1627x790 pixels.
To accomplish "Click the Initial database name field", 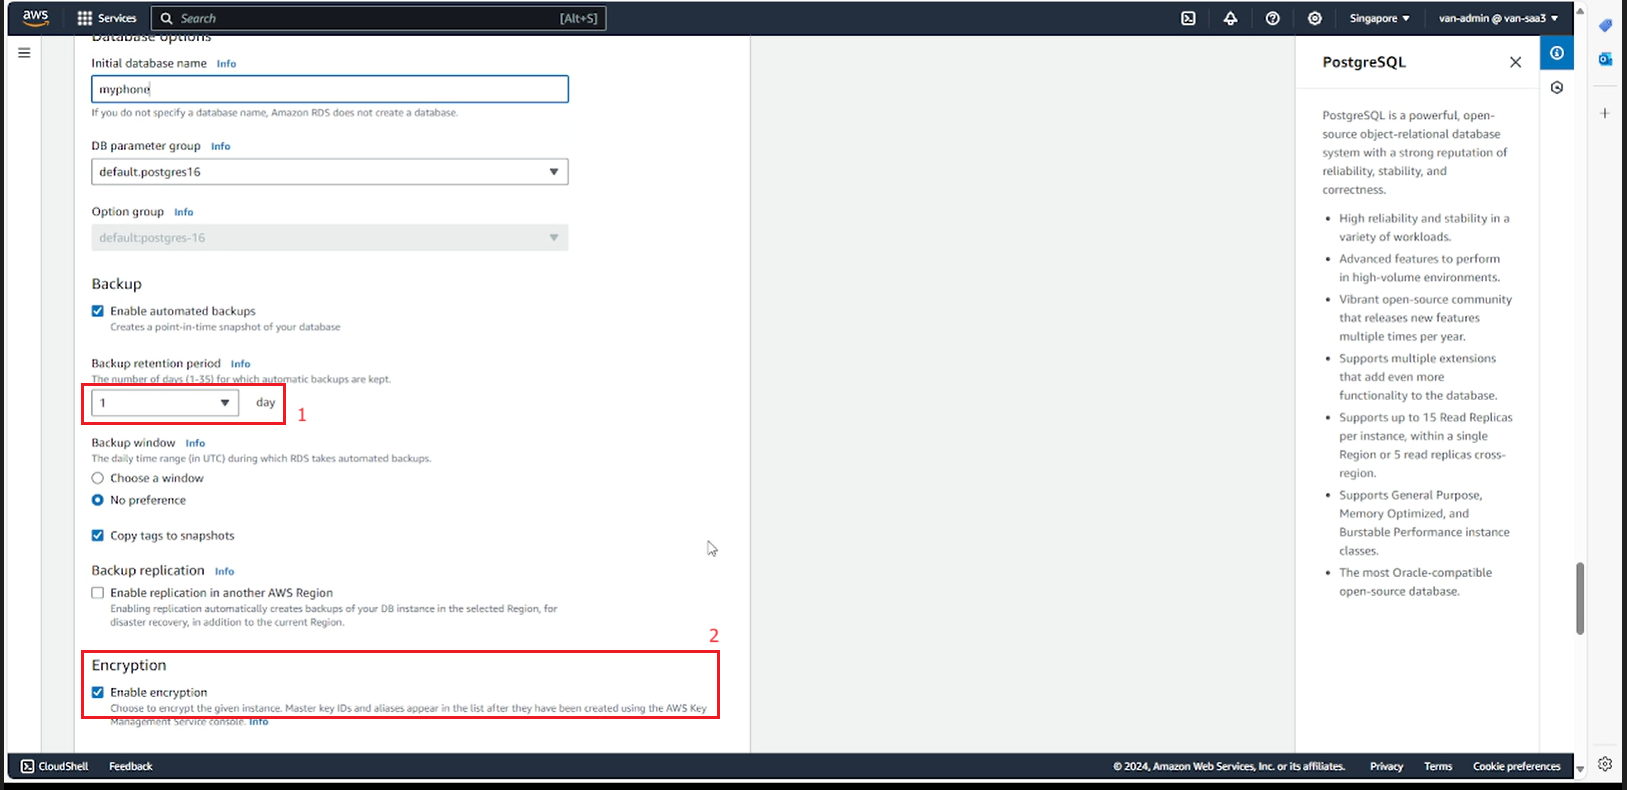I will click(330, 89).
